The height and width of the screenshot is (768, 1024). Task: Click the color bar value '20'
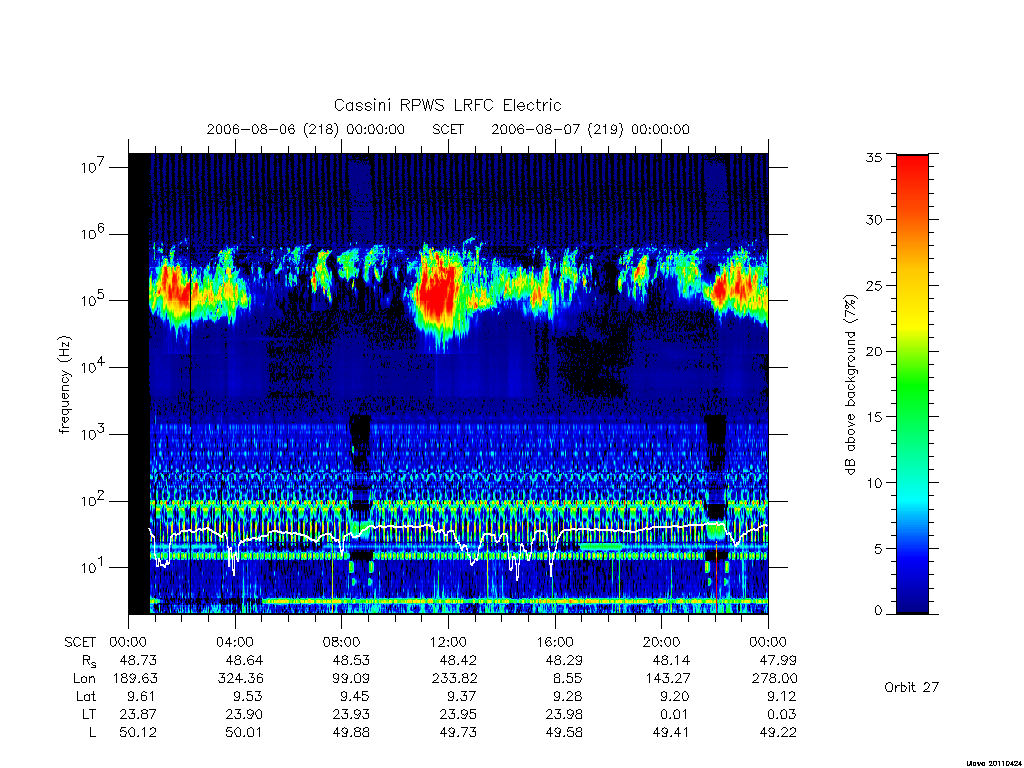[x=874, y=351]
